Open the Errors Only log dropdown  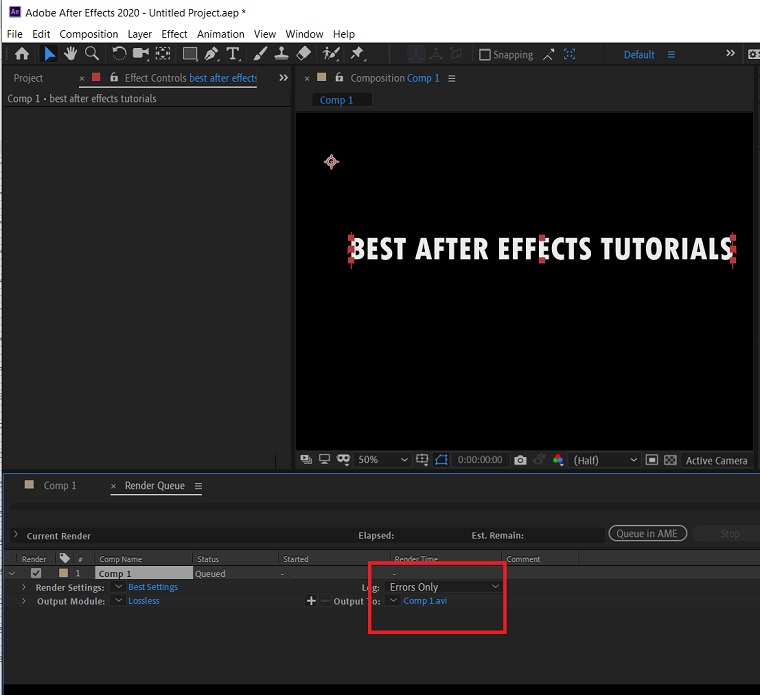tap(444, 587)
